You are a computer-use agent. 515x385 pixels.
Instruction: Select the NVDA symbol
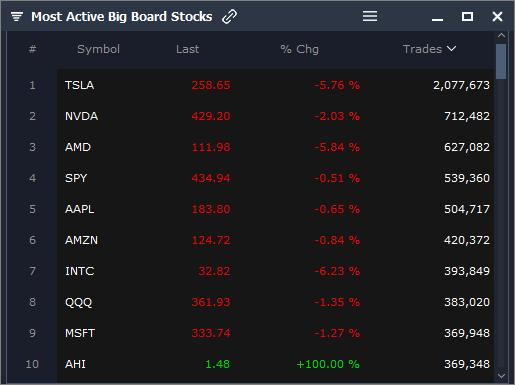click(81, 116)
